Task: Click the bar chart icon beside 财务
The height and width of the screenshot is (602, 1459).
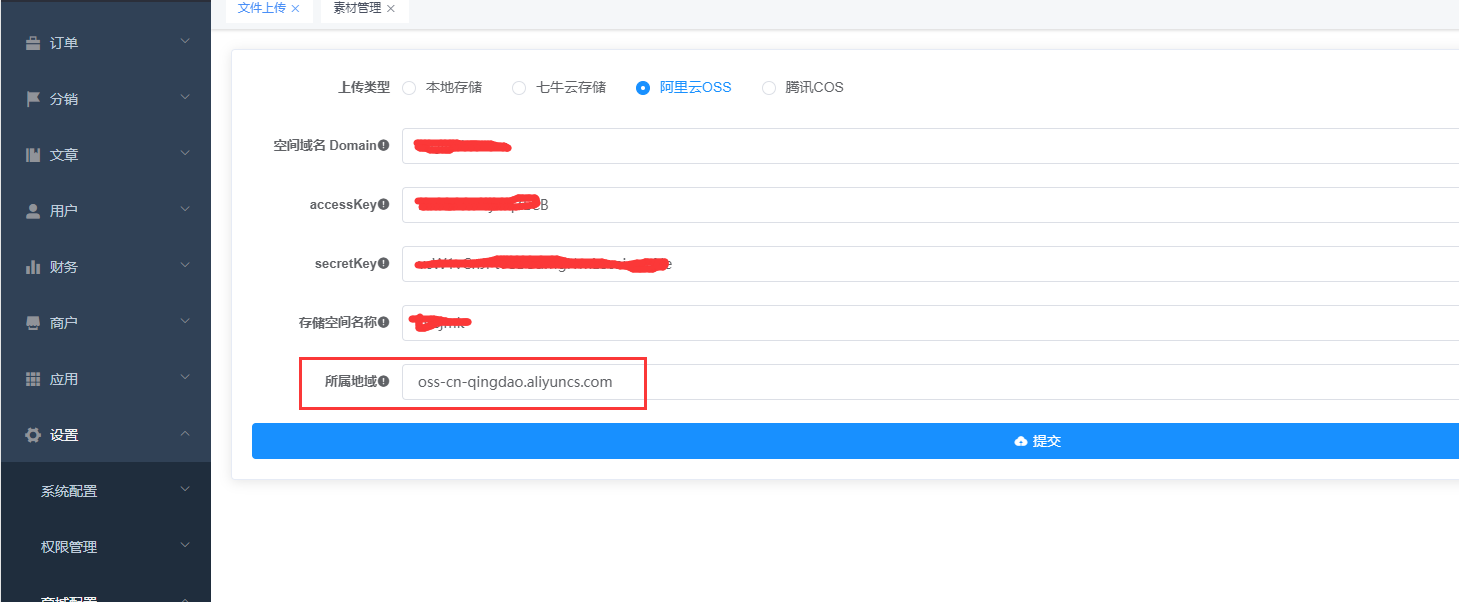Action: [33, 267]
